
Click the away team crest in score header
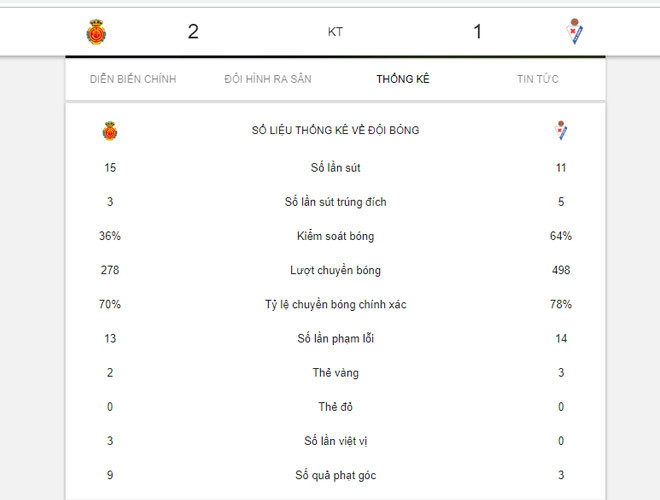click(x=574, y=32)
